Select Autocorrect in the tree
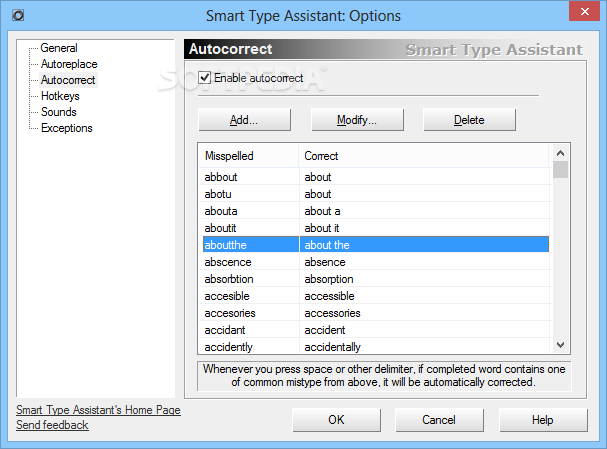This screenshot has height=449, width=607. 68,80
